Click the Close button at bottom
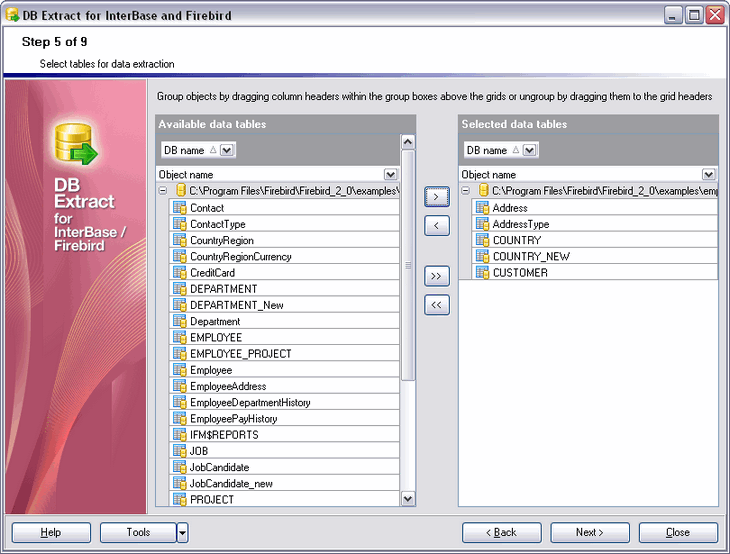 (678, 533)
